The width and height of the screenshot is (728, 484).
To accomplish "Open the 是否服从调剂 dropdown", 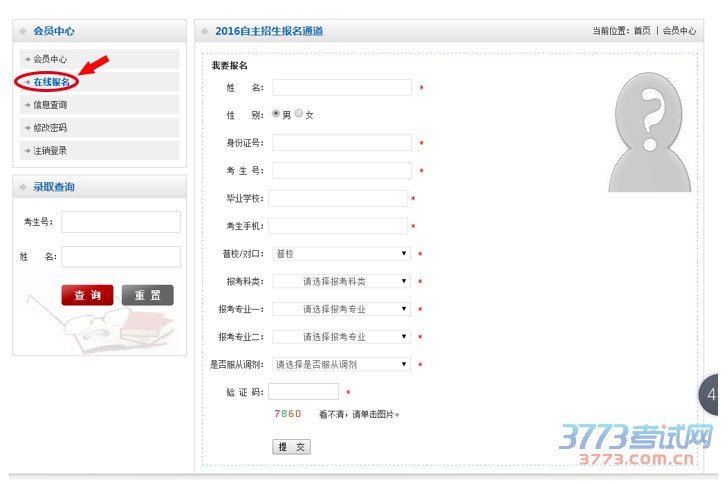I will point(341,365).
